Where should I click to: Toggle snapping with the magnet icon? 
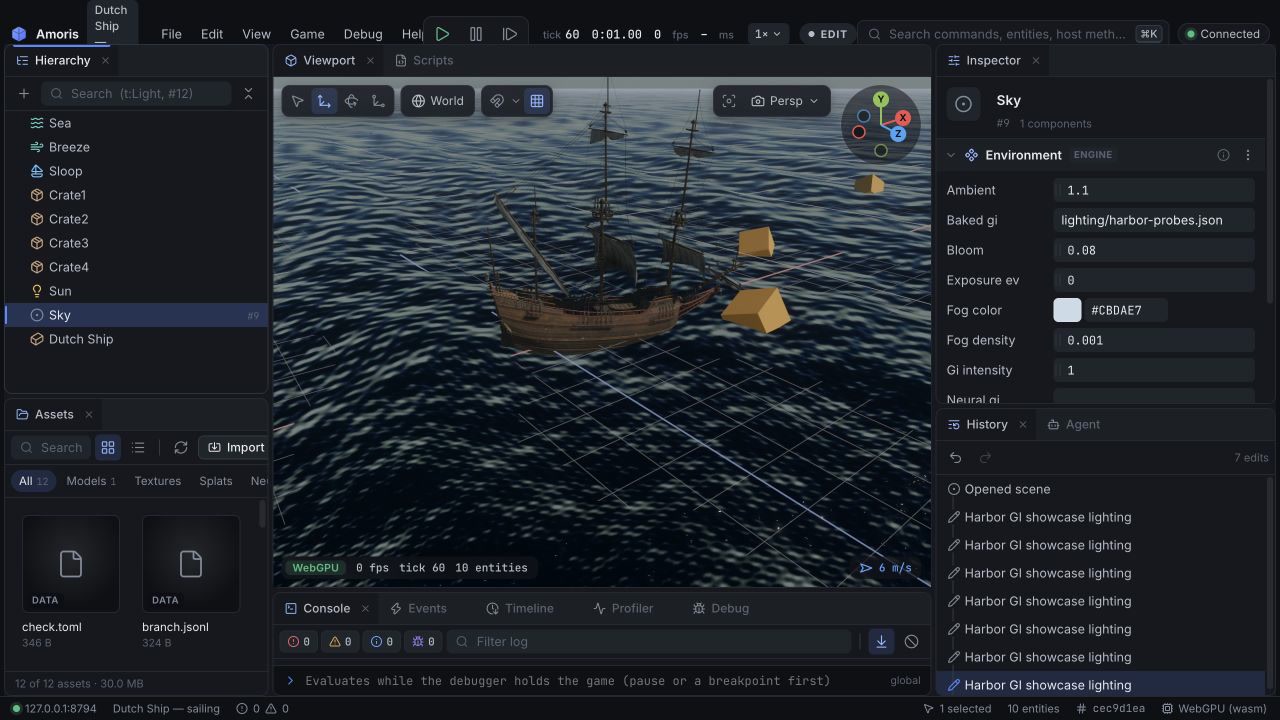click(x=497, y=101)
